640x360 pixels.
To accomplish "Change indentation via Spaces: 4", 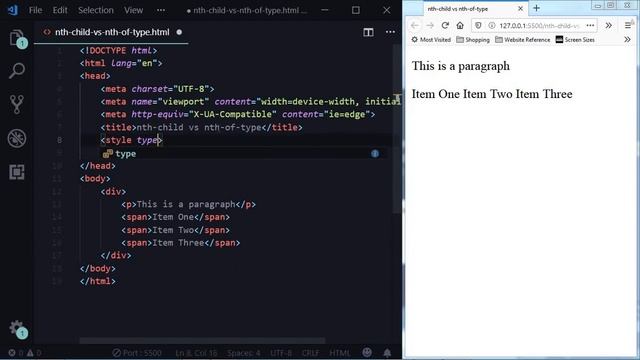I will click(244, 353).
